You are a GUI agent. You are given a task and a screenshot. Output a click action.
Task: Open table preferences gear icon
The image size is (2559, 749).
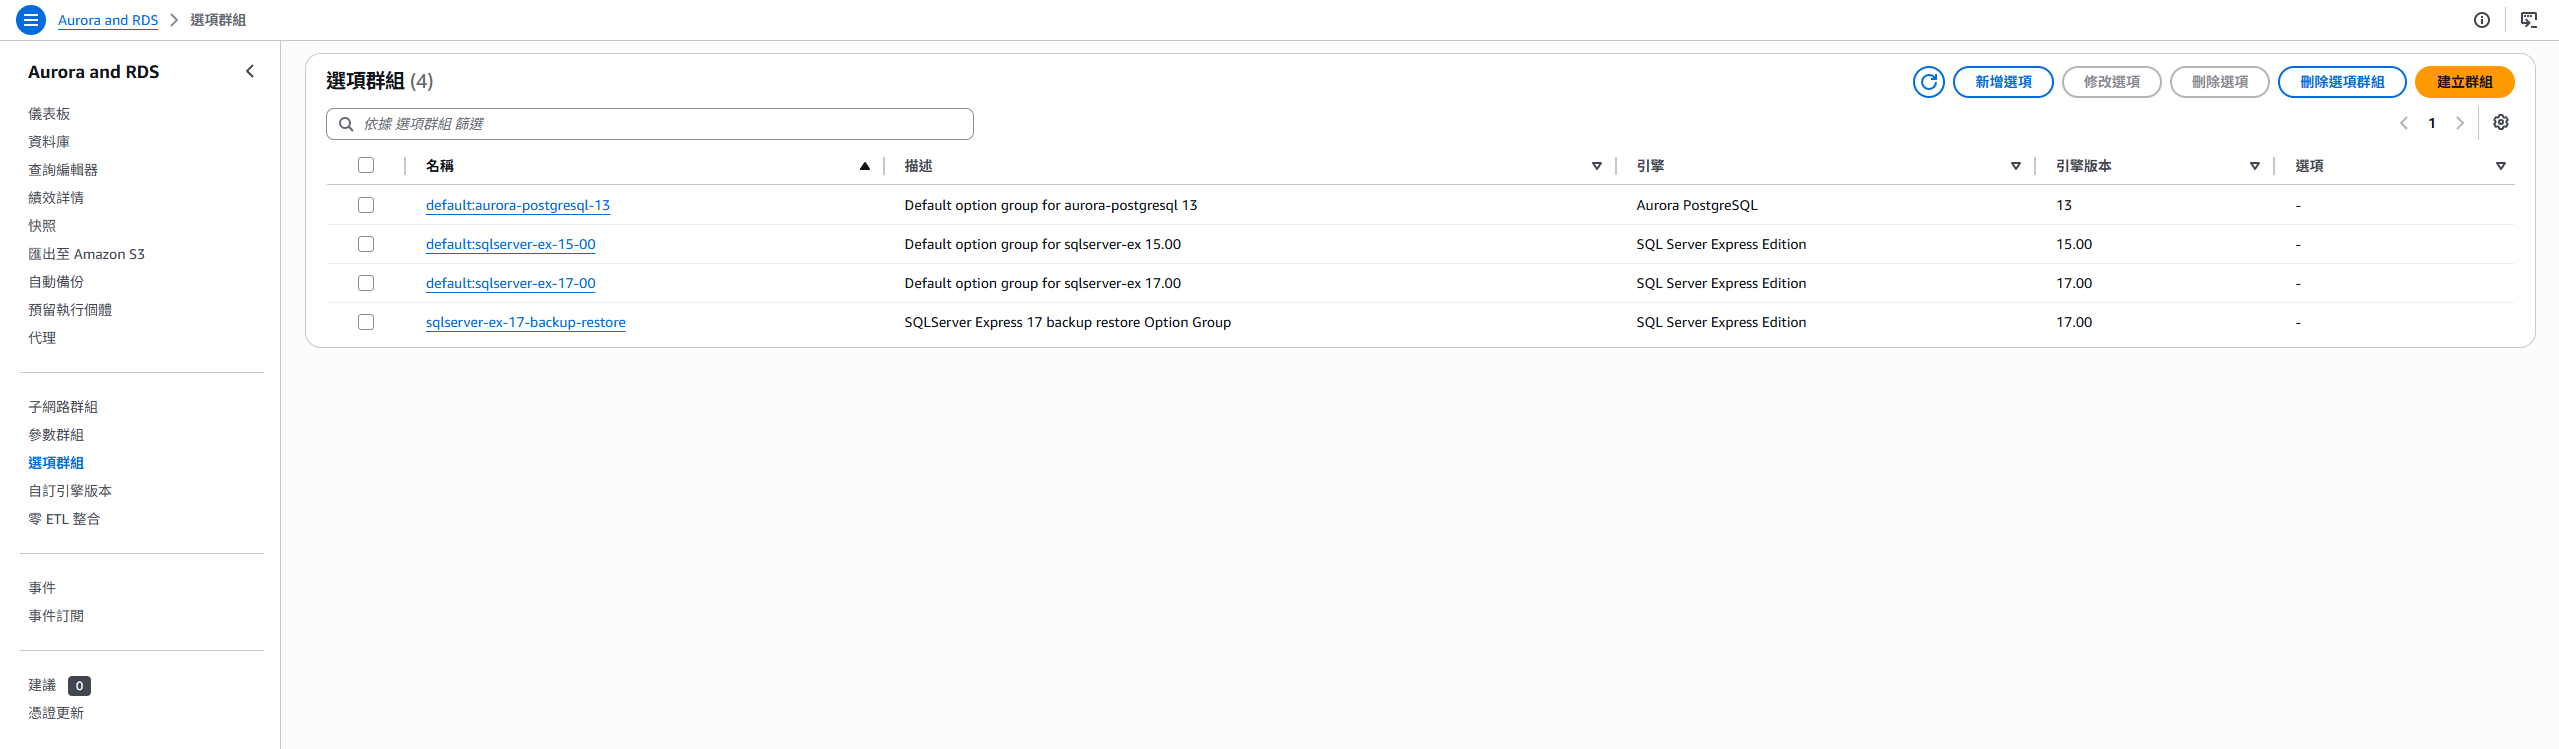pos(2501,122)
